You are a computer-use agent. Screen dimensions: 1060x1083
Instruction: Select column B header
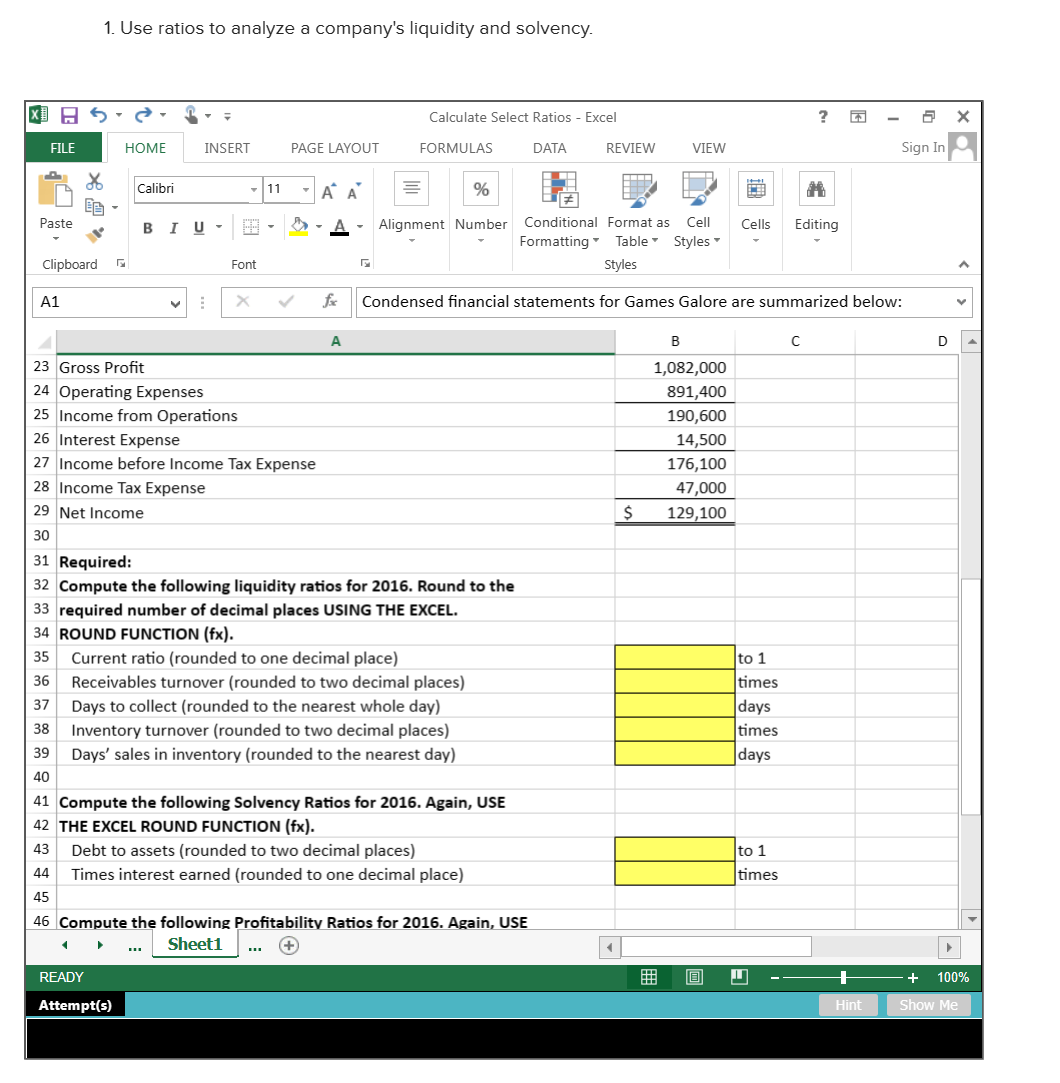coord(675,341)
